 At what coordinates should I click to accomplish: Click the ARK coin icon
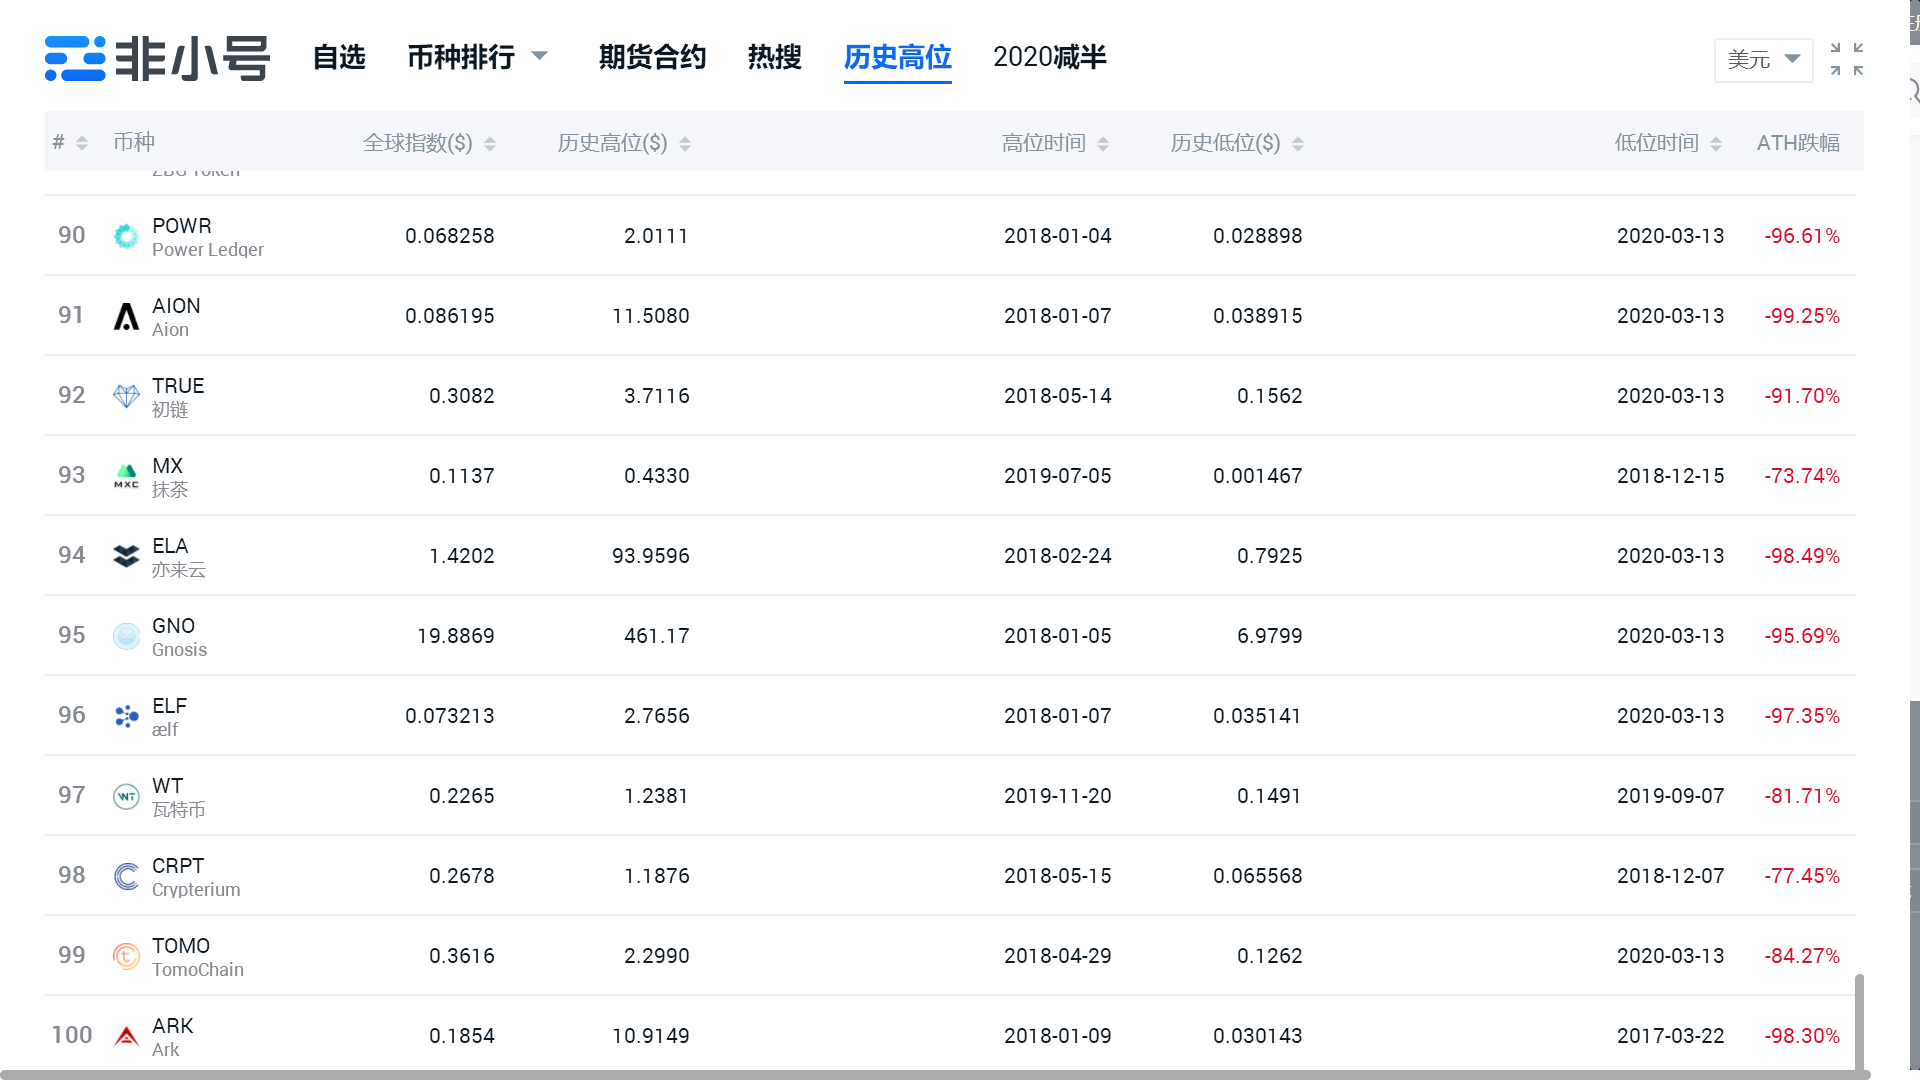click(x=126, y=1036)
